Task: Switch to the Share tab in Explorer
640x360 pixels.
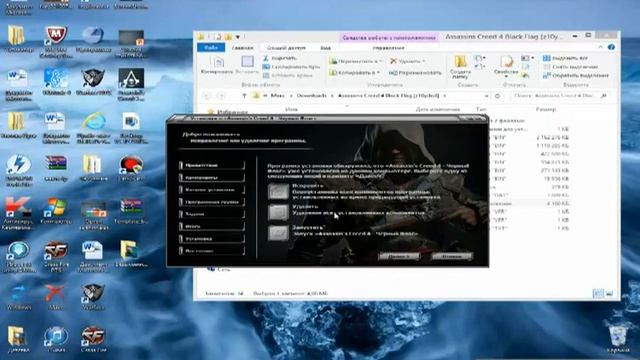Action: [286, 48]
